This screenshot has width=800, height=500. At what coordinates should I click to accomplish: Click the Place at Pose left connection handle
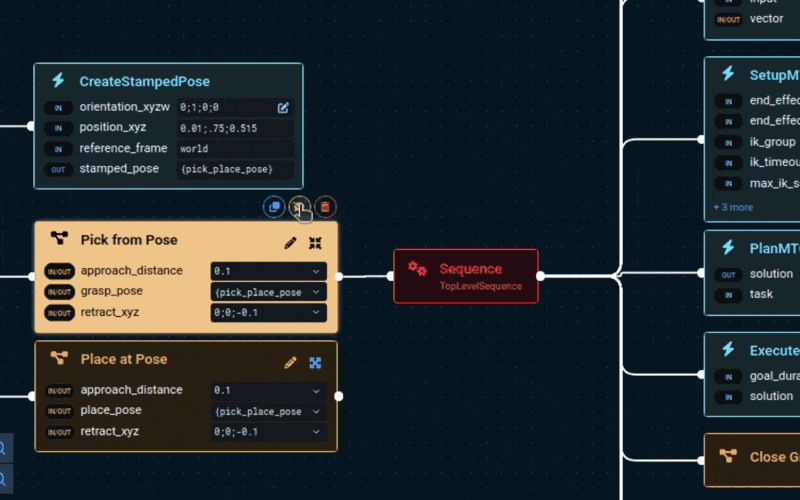point(32,396)
